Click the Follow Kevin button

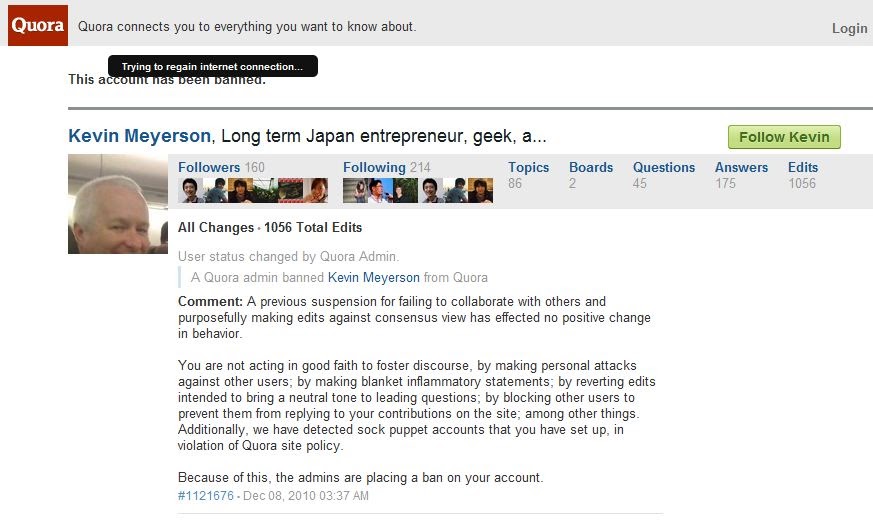[x=784, y=137]
